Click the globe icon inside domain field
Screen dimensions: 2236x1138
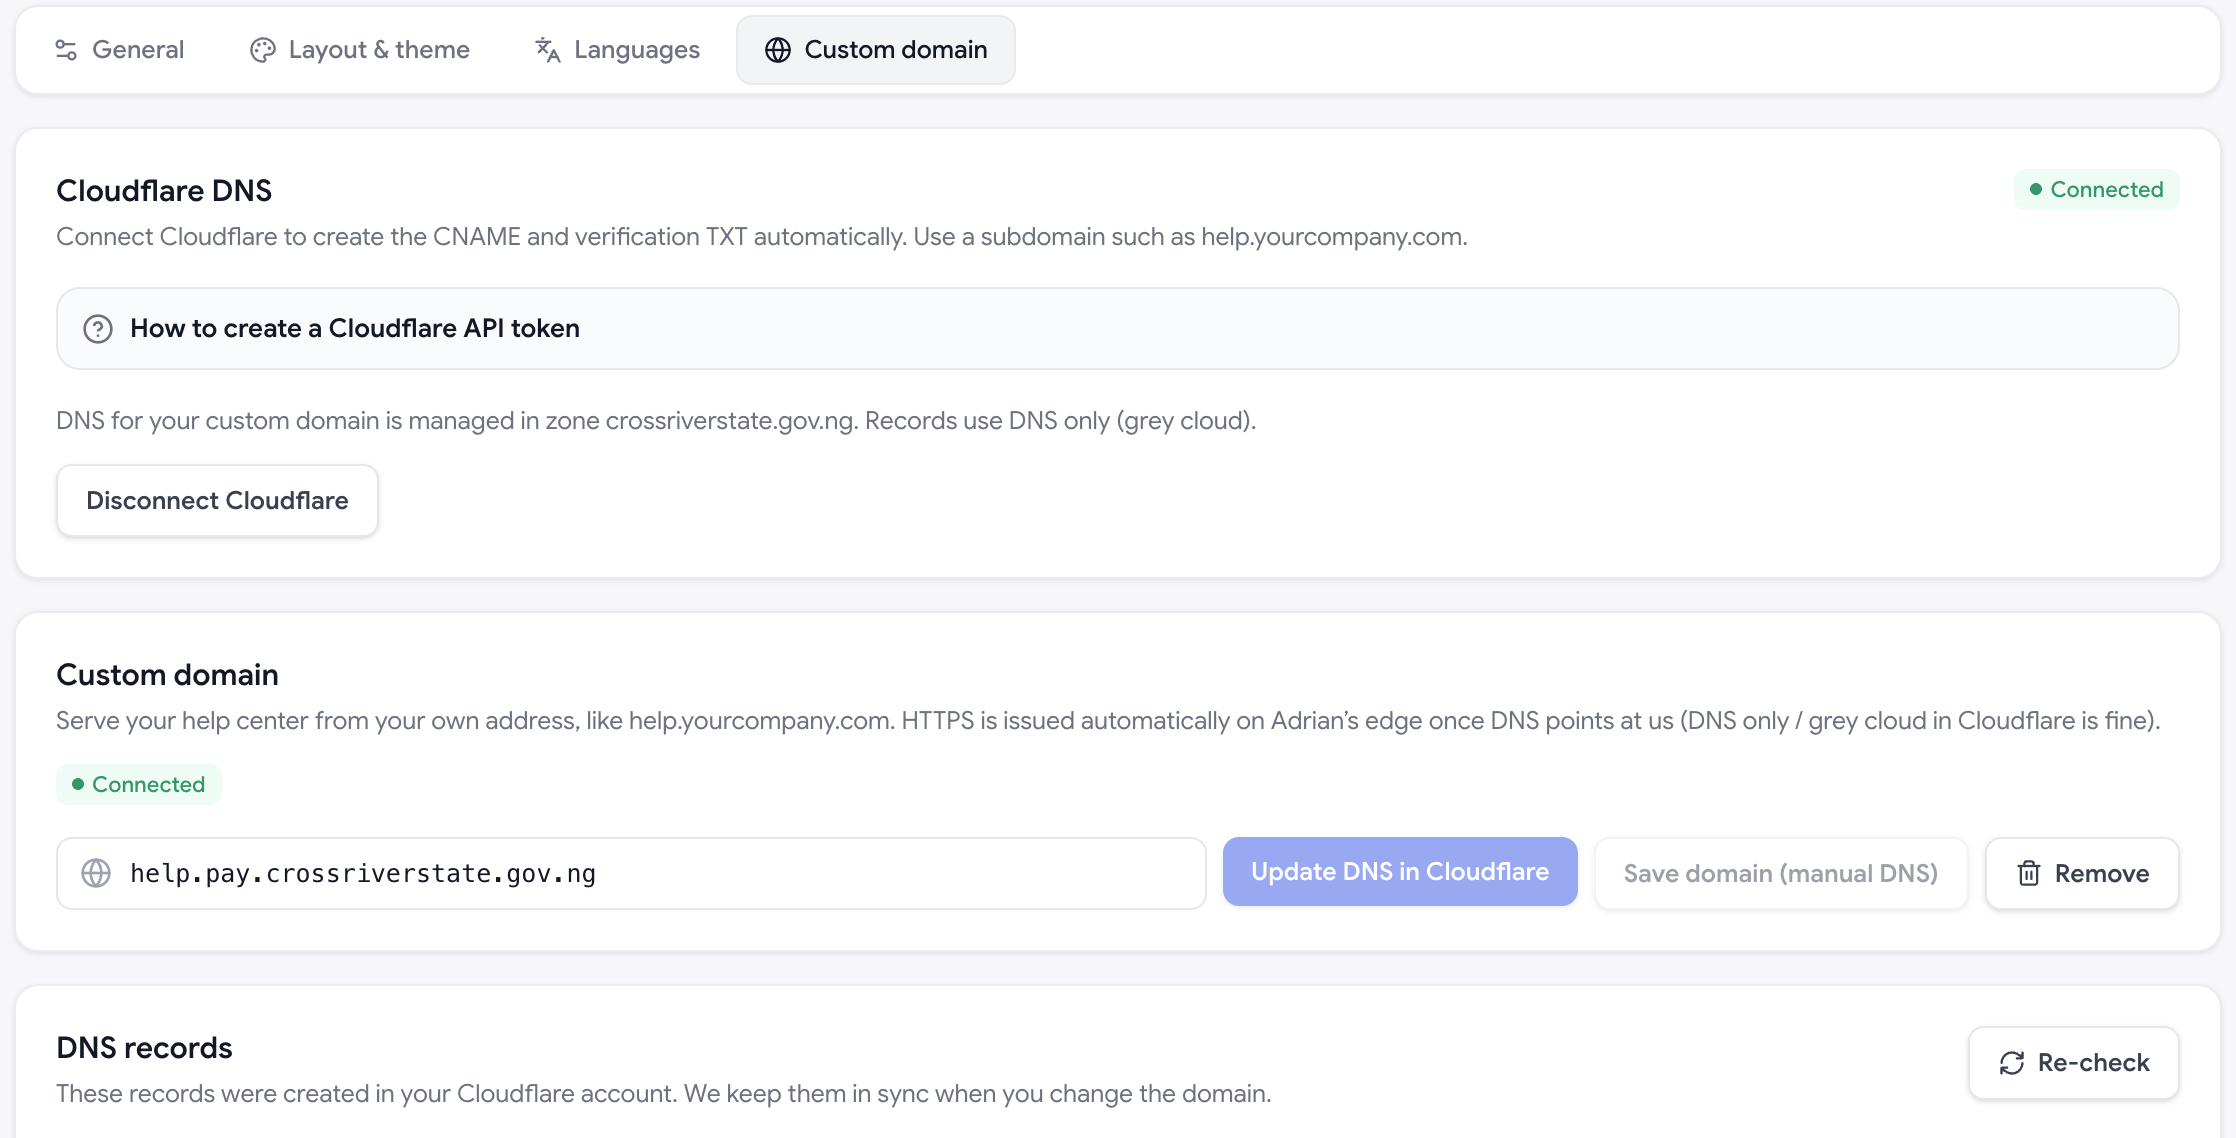tap(96, 873)
